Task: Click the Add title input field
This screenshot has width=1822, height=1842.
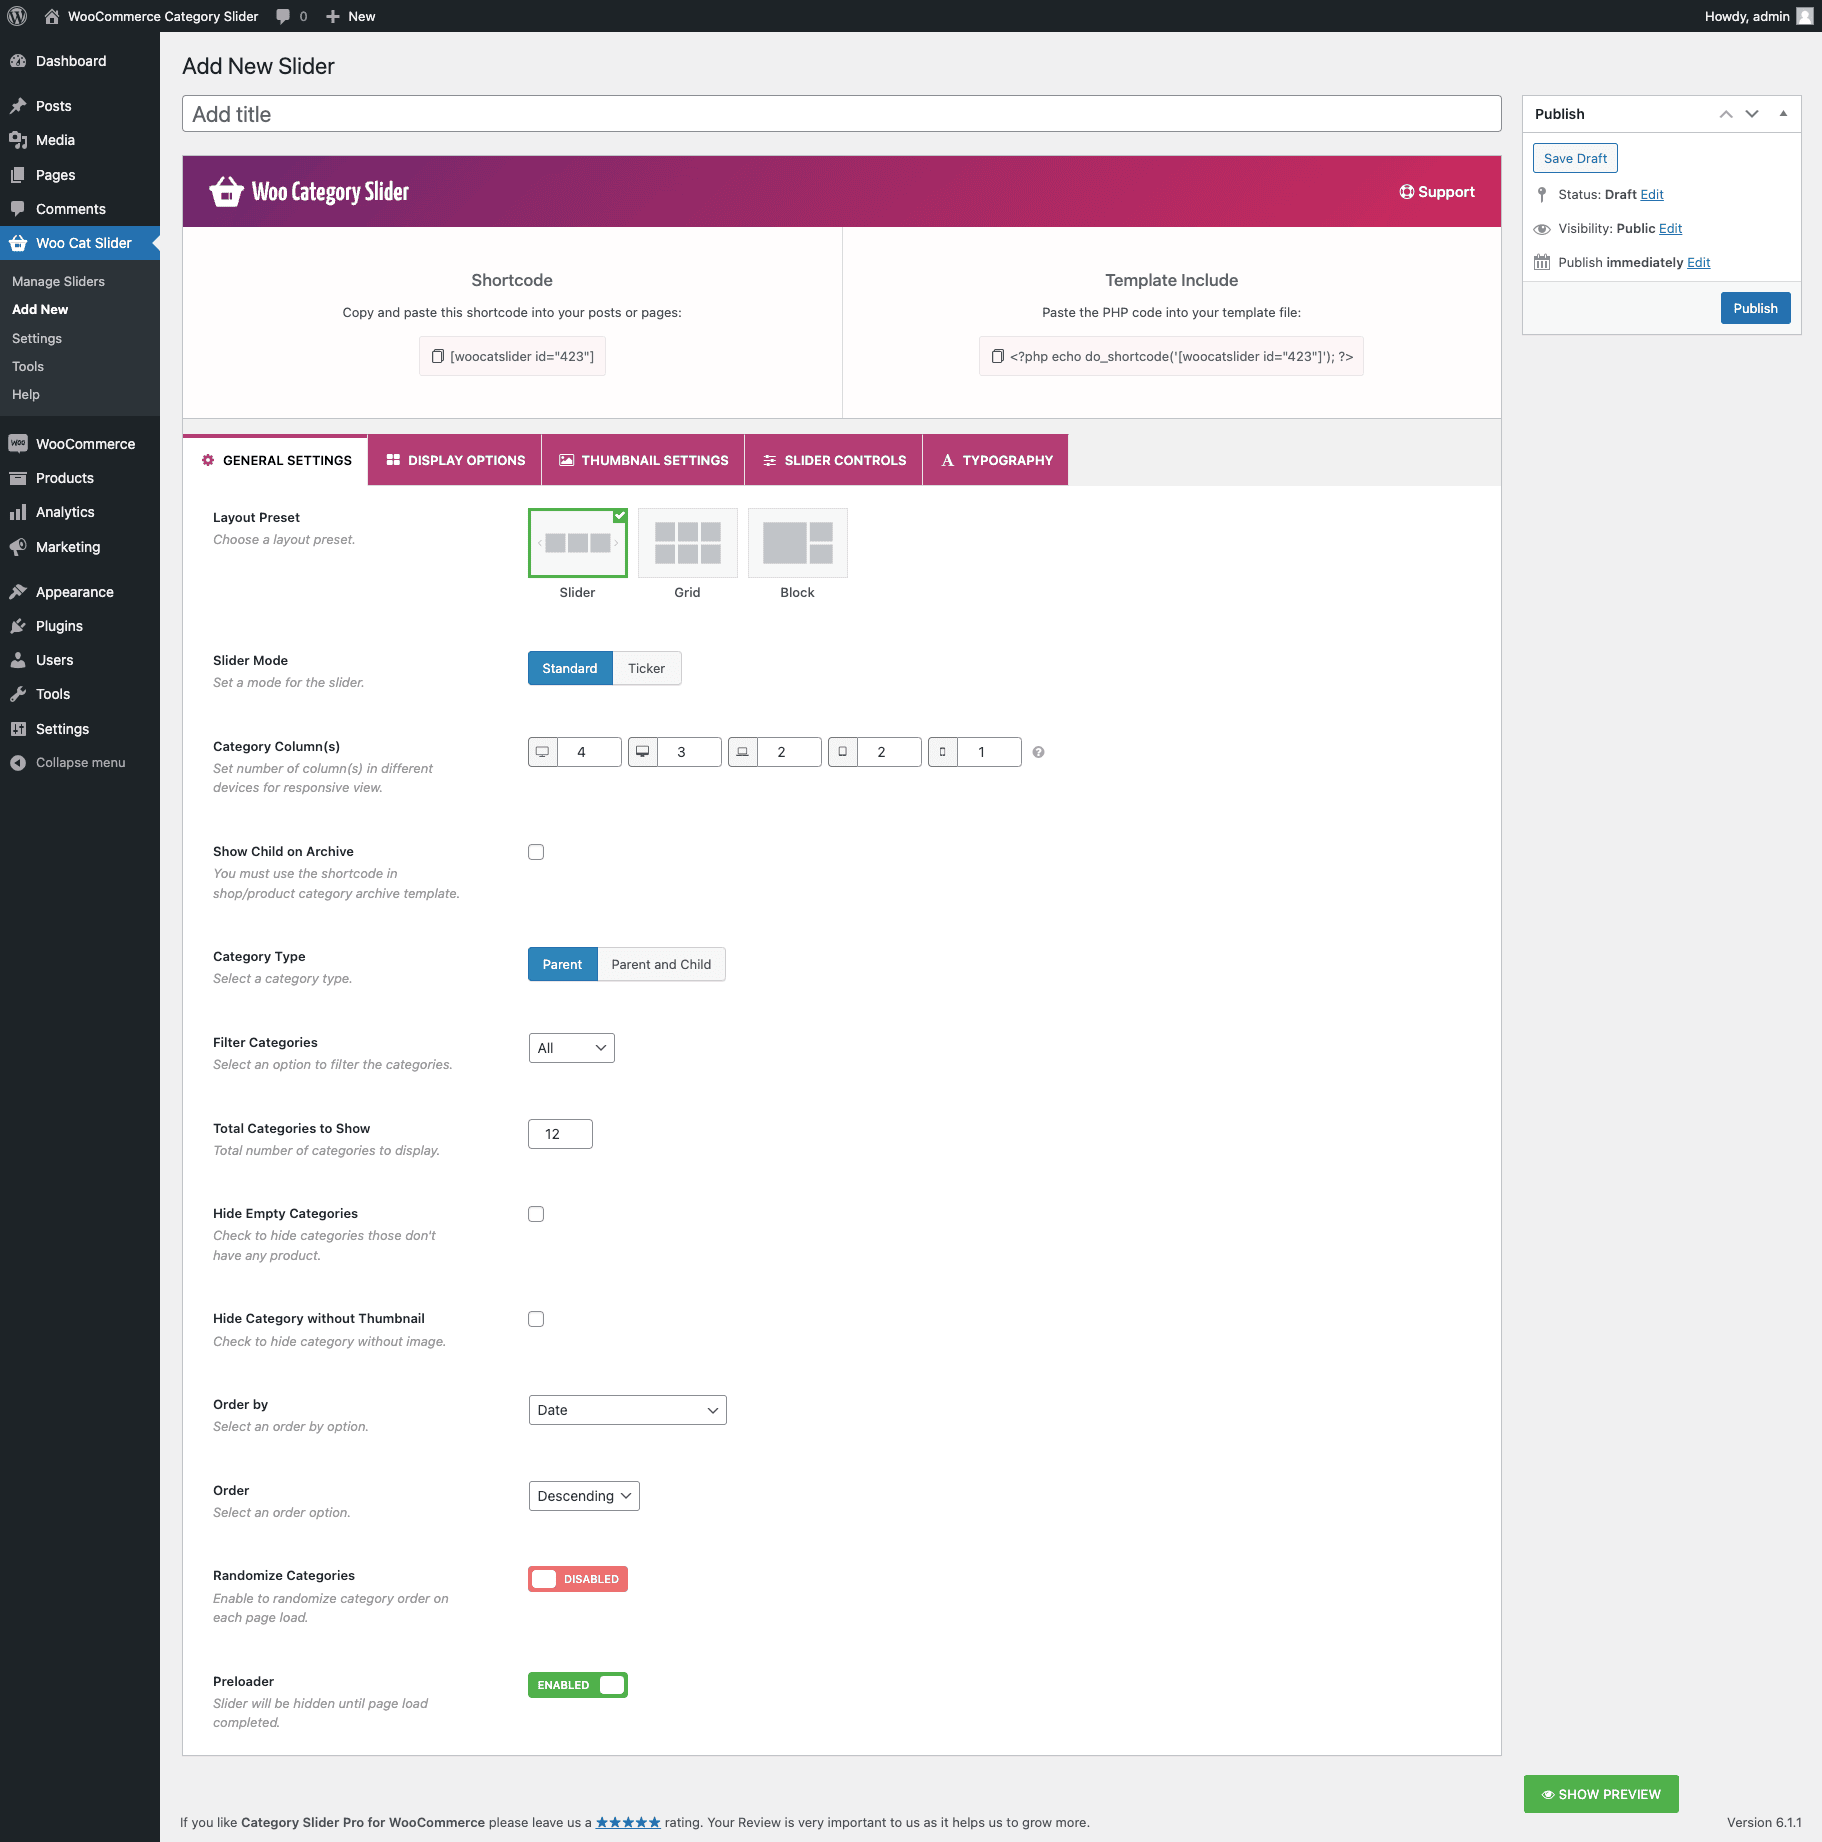Action: pos(841,114)
